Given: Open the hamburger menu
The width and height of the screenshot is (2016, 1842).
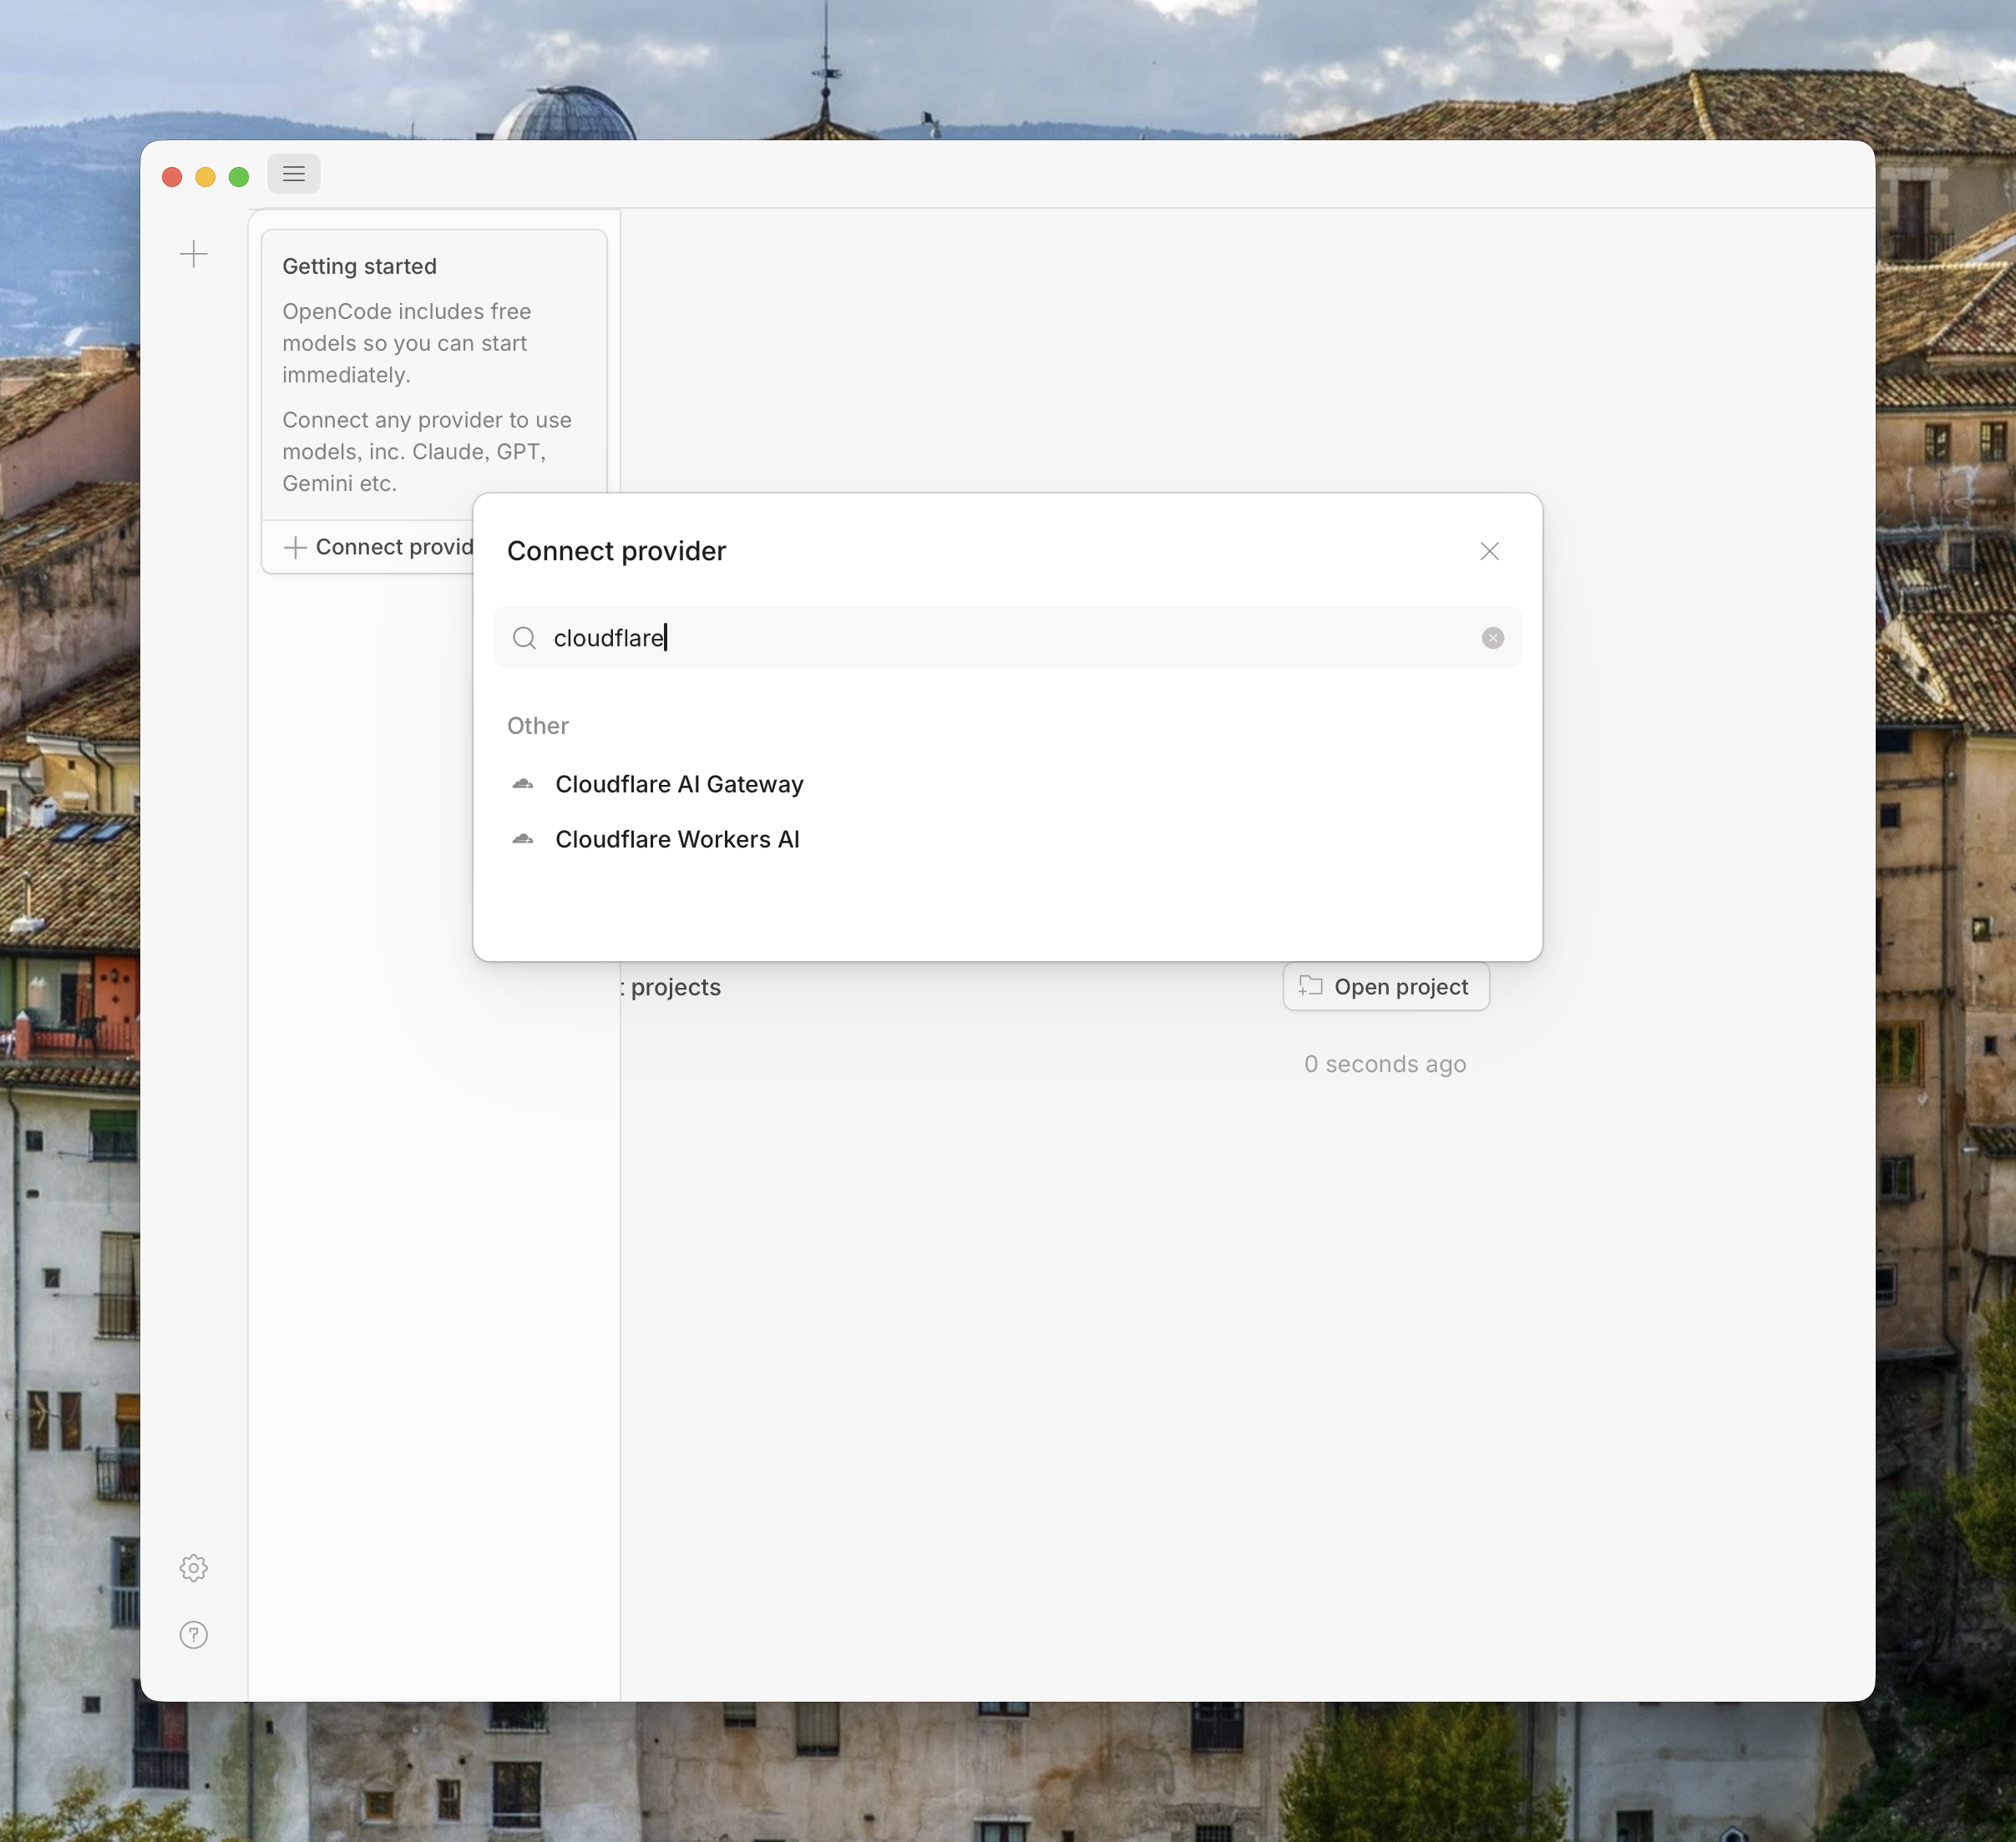Looking at the screenshot, I should click(293, 173).
